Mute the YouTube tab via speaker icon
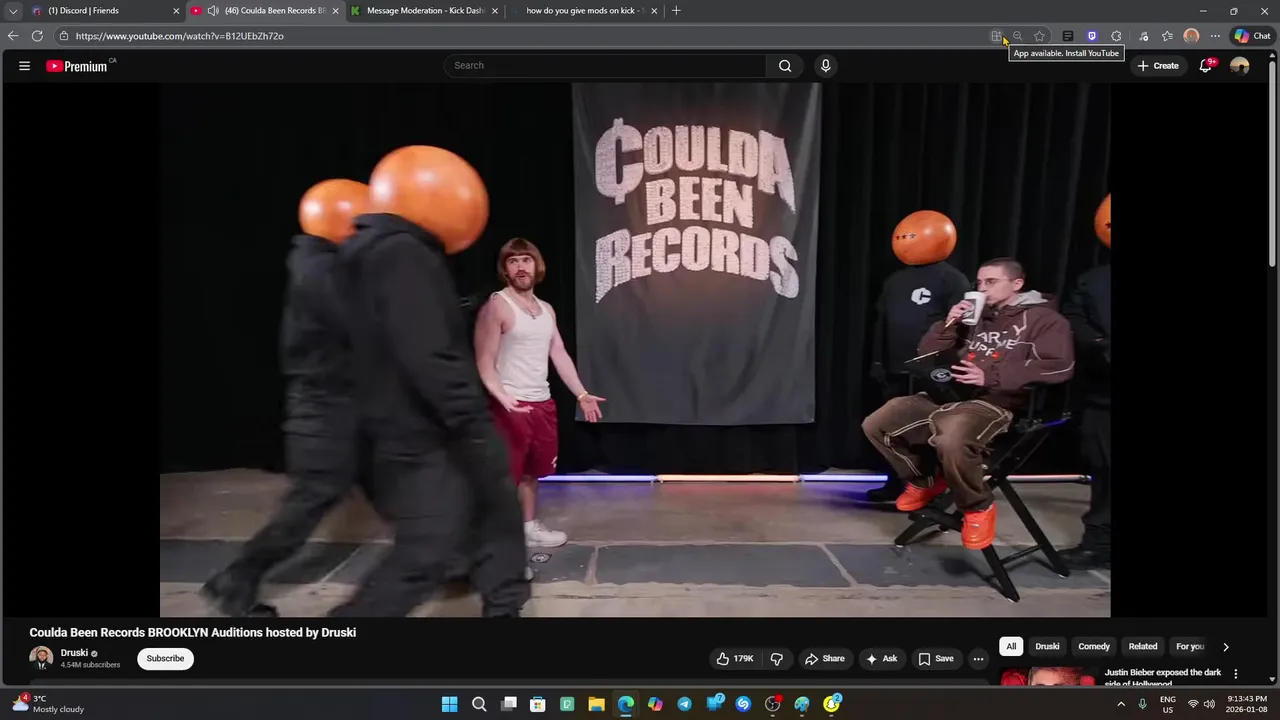This screenshot has height=720, width=1280. click(213, 11)
